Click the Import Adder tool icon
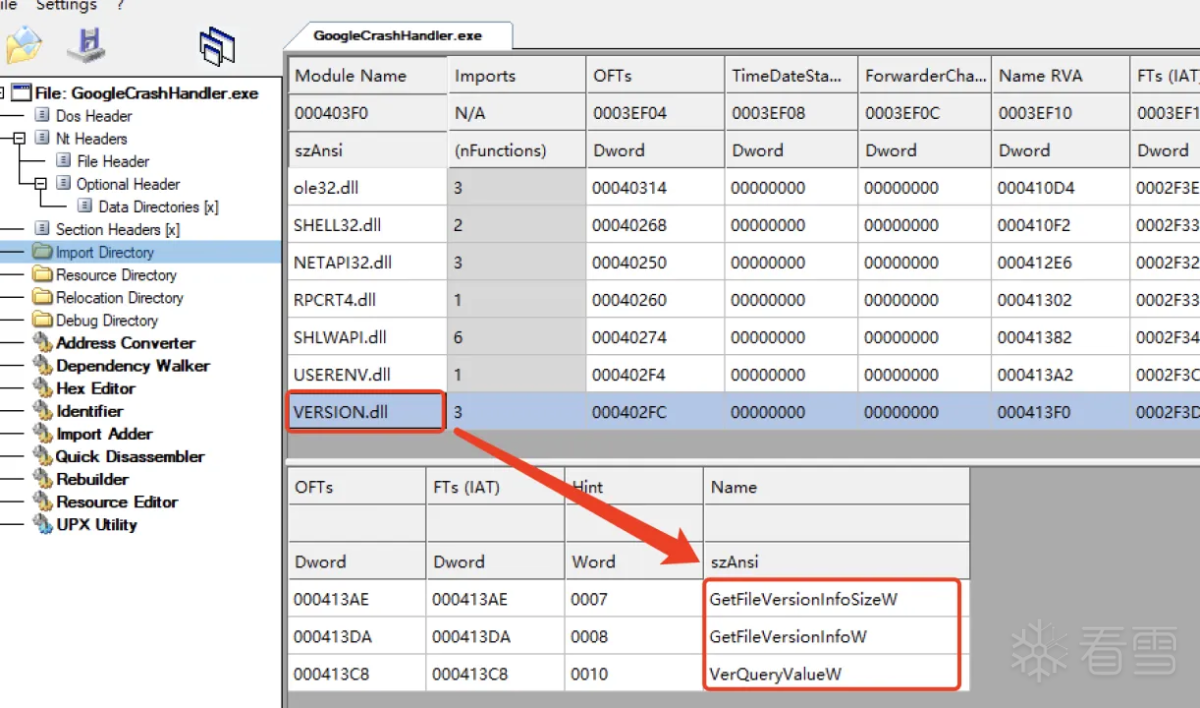1200x708 pixels. pyautogui.click(x=42, y=433)
